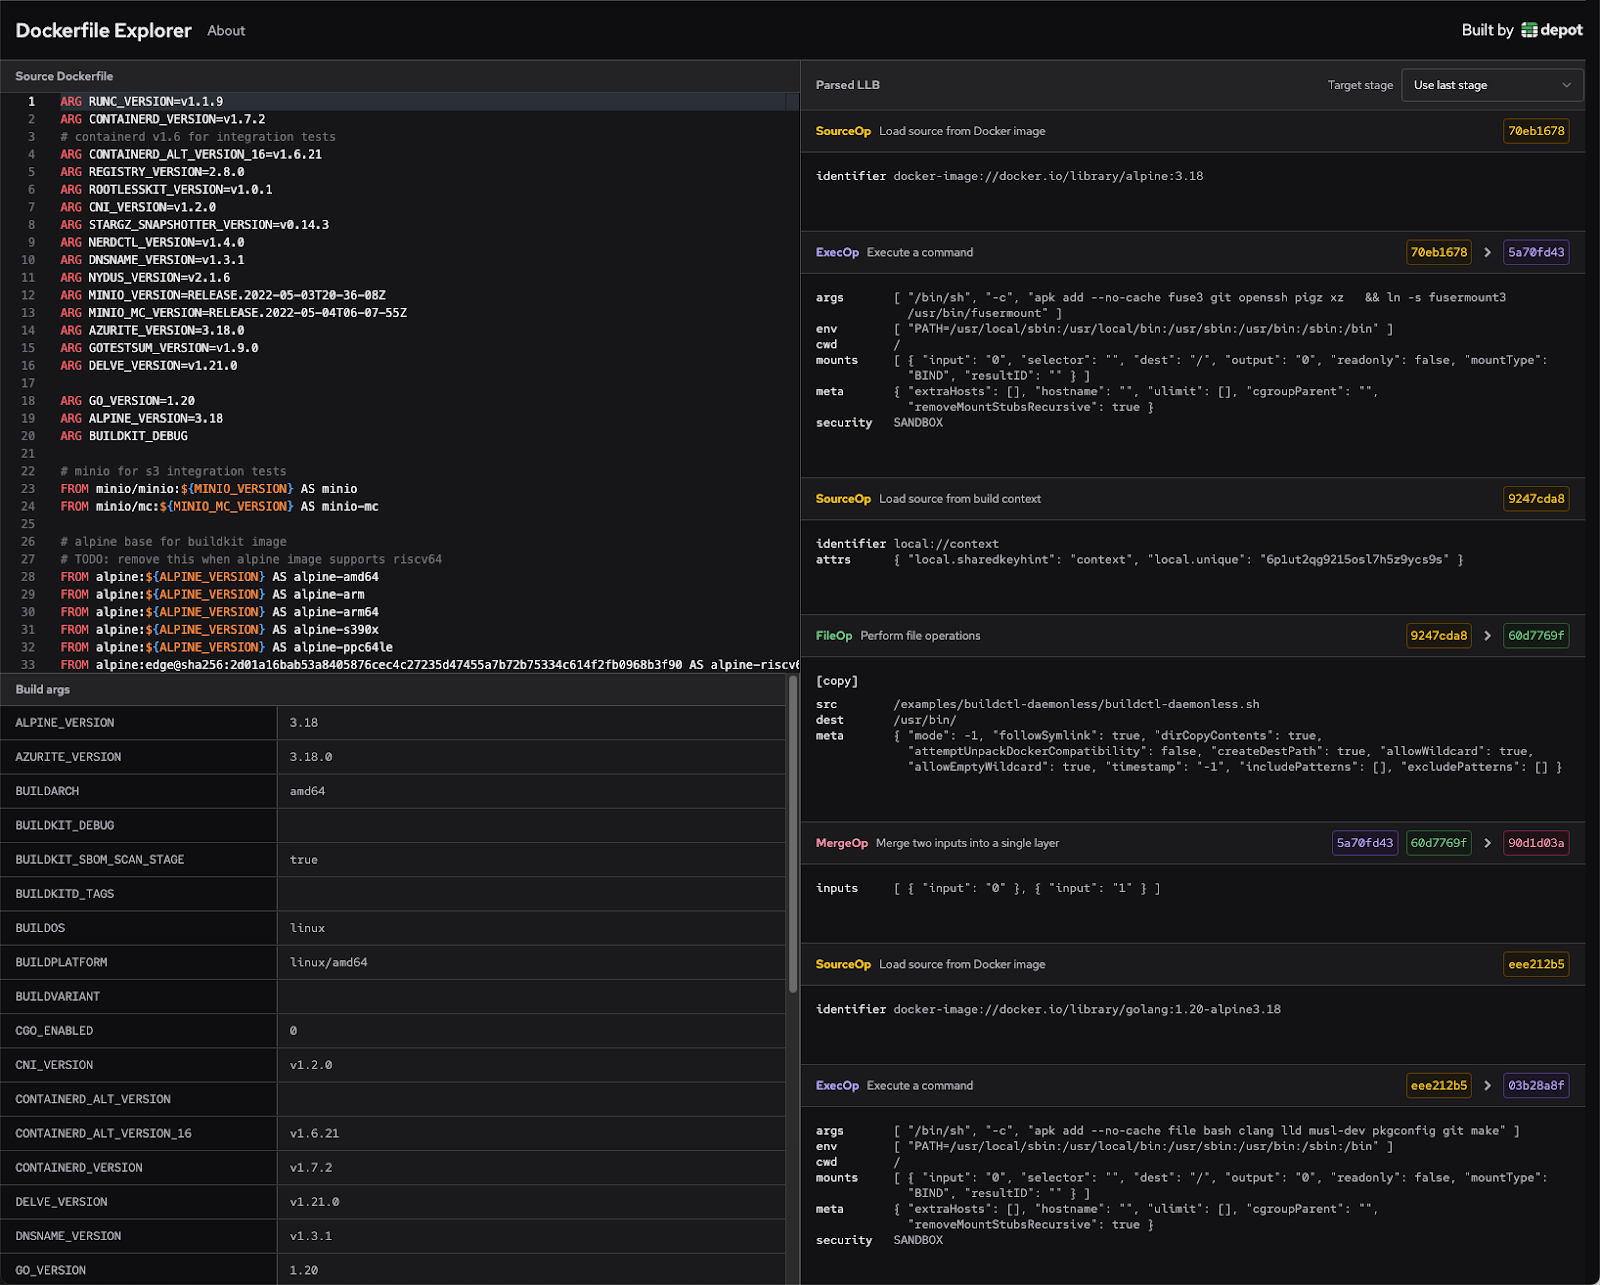Screen dimensions: 1600x1285
Task: Click the depot logo icon
Action: coord(1529,30)
